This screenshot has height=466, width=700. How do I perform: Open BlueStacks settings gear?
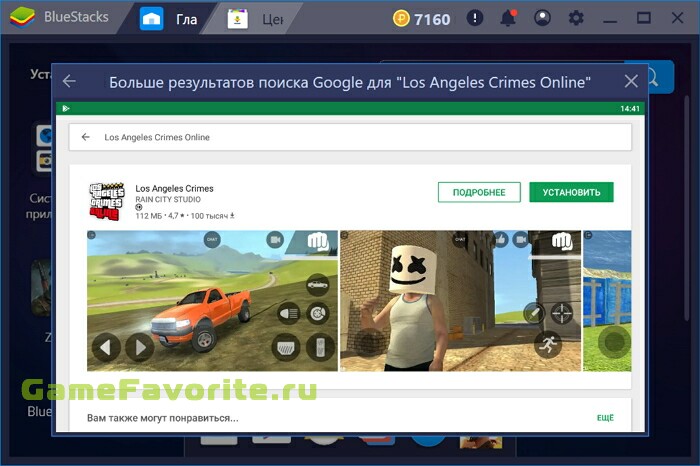coord(576,18)
